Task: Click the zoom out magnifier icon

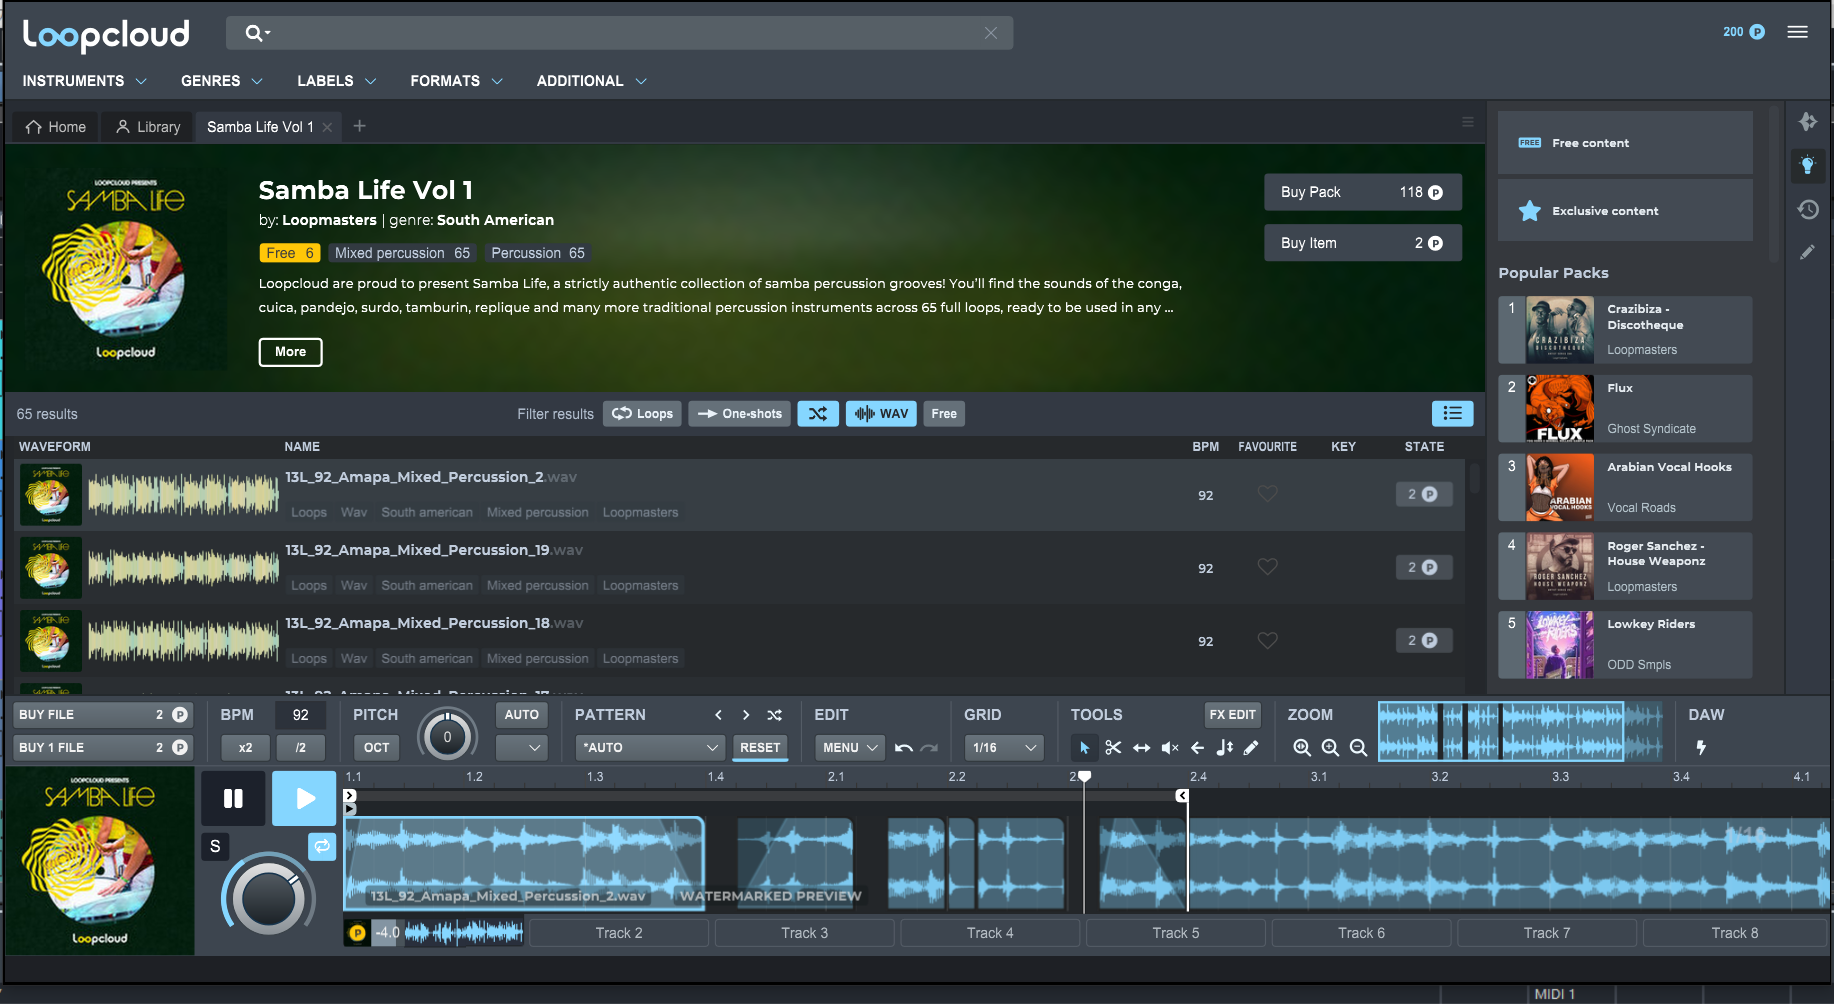Action: point(1358,747)
